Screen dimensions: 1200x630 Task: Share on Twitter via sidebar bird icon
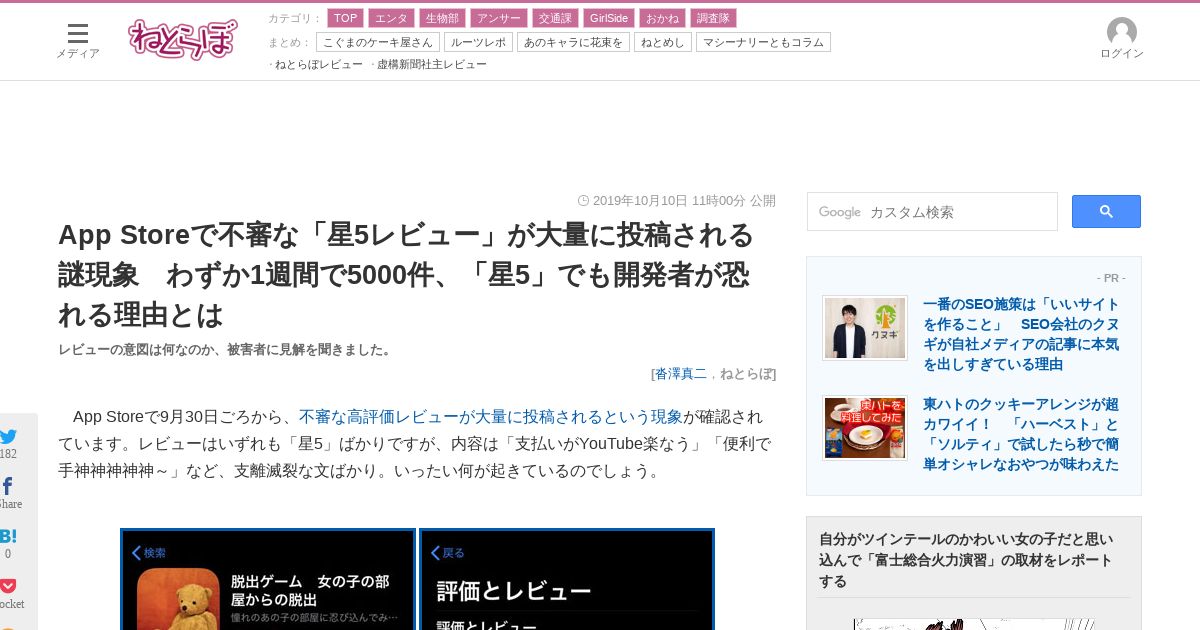tap(8, 436)
